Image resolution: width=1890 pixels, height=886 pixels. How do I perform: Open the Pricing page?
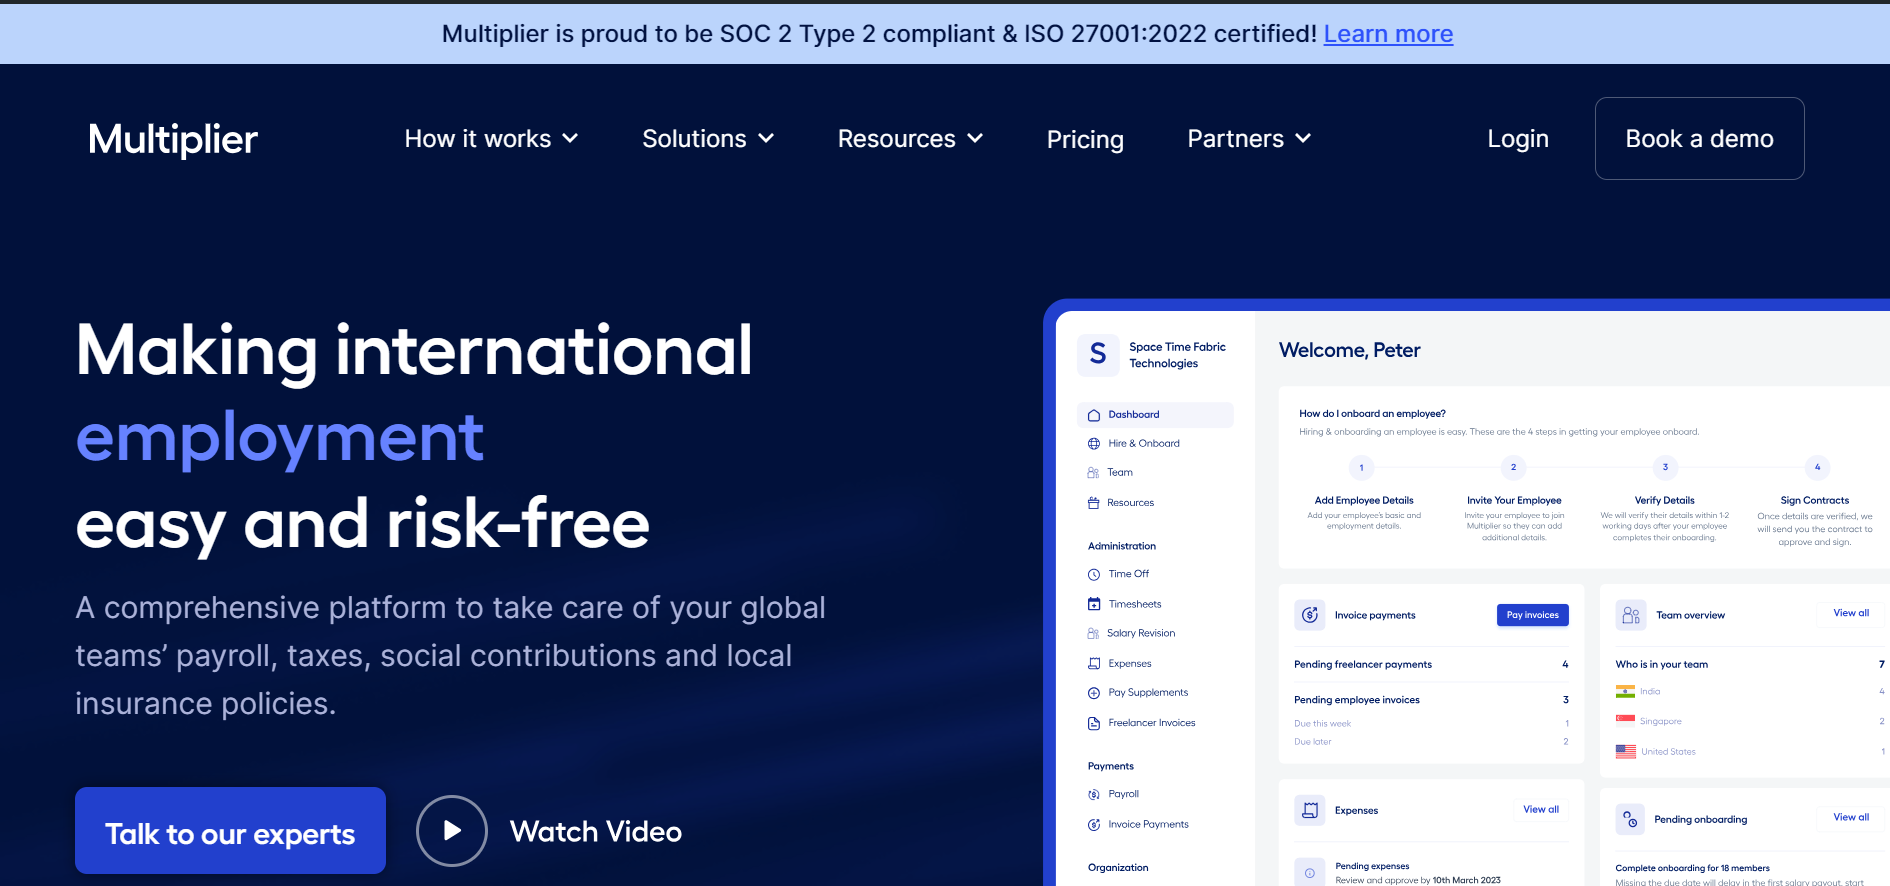(x=1085, y=139)
